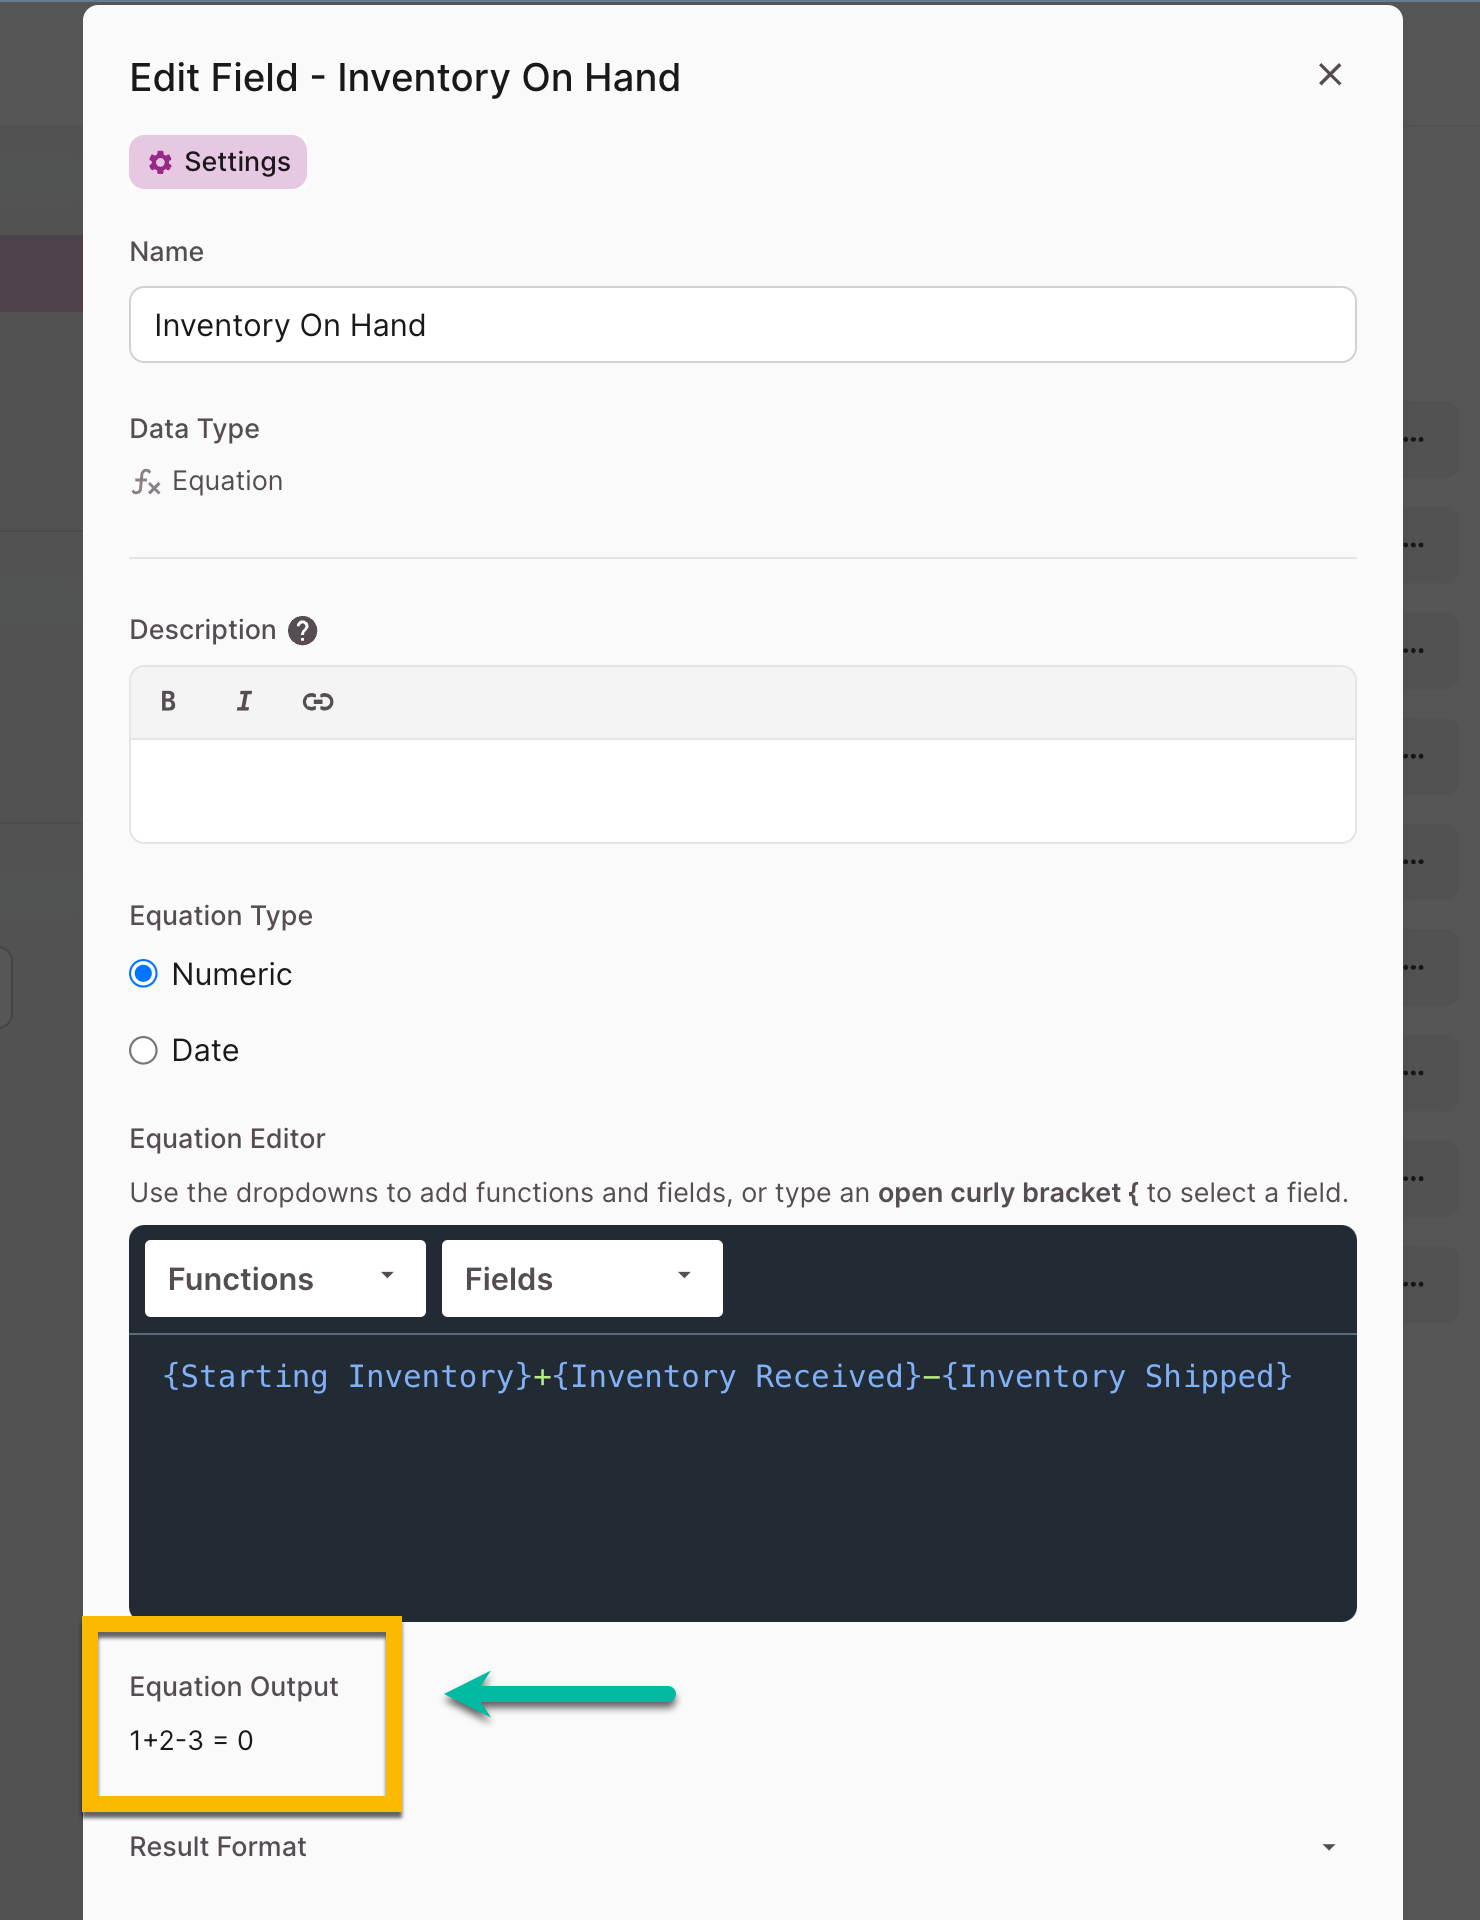Close the Edit Field dialog

coord(1330,75)
